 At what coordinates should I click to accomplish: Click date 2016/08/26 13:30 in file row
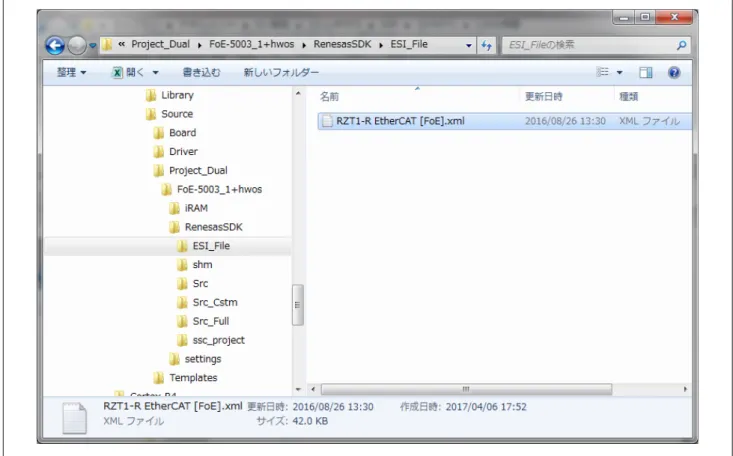coord(565,121)
